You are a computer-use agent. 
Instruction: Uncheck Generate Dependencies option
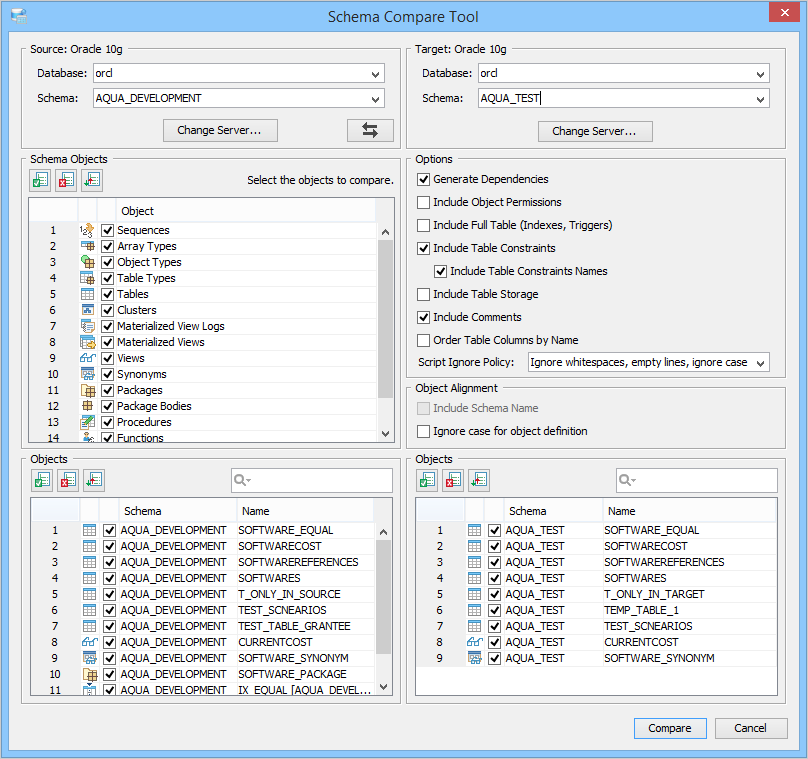tap(424, 179)
